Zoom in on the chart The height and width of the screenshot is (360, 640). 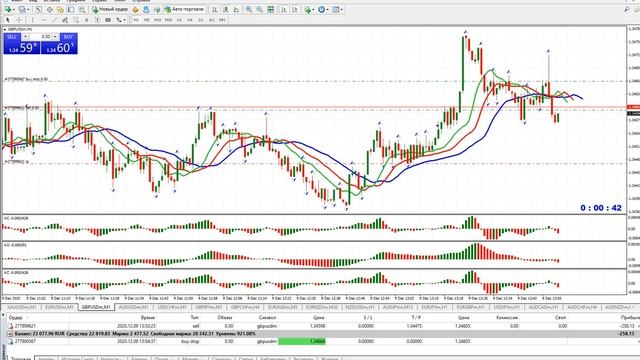coord(249,9)
